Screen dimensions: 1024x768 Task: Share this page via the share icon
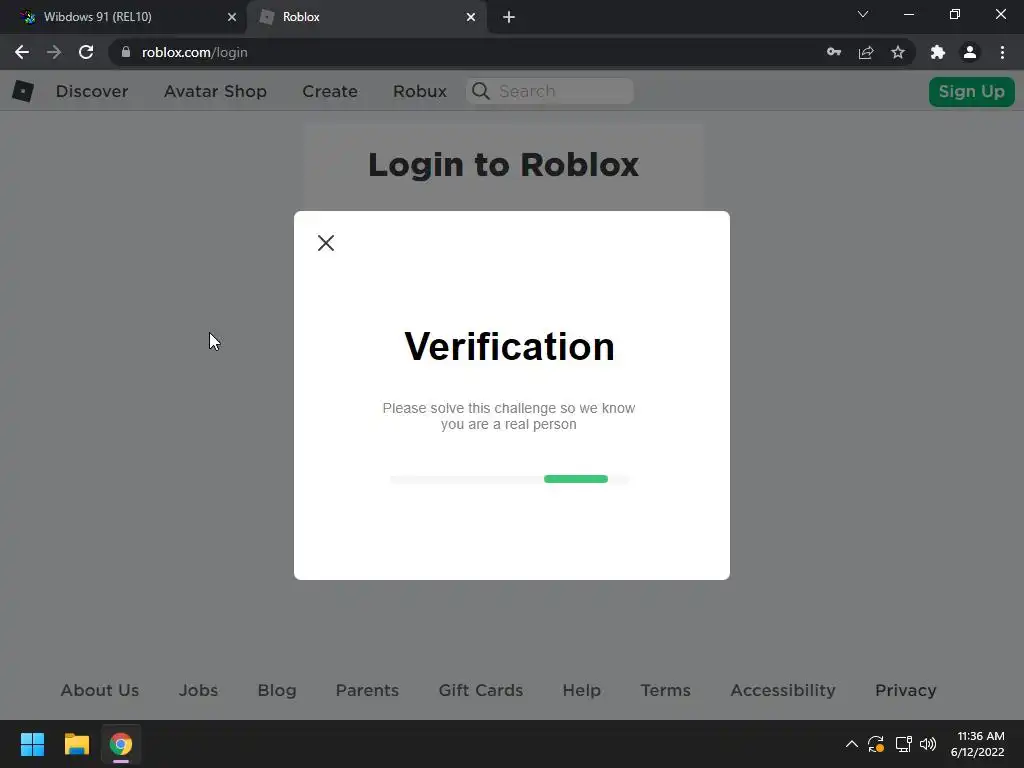point(866,52)
